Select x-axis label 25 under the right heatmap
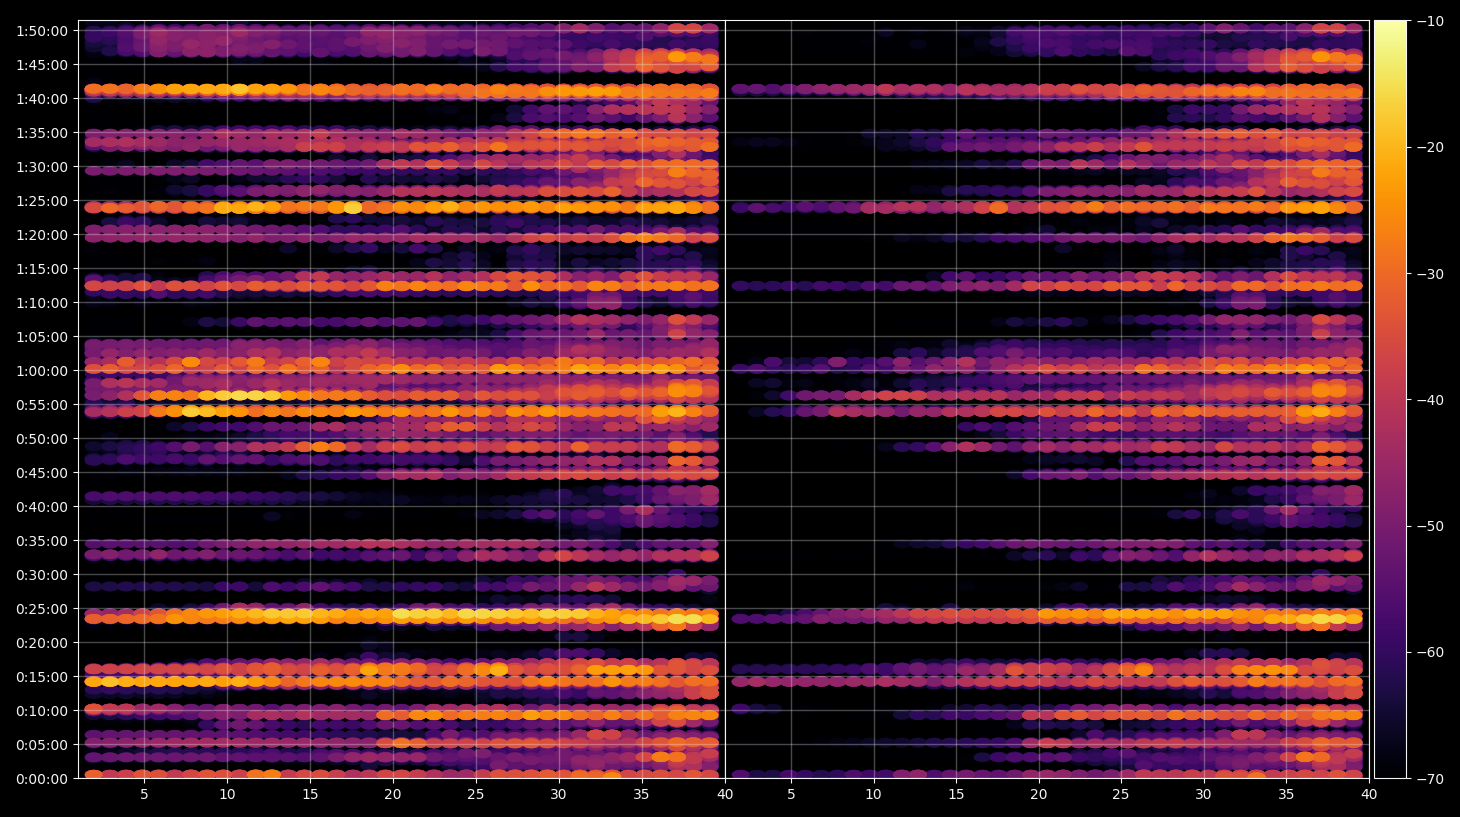Image resolution: width=1460 pixels, height=817 pixels. click(1121, 795)
